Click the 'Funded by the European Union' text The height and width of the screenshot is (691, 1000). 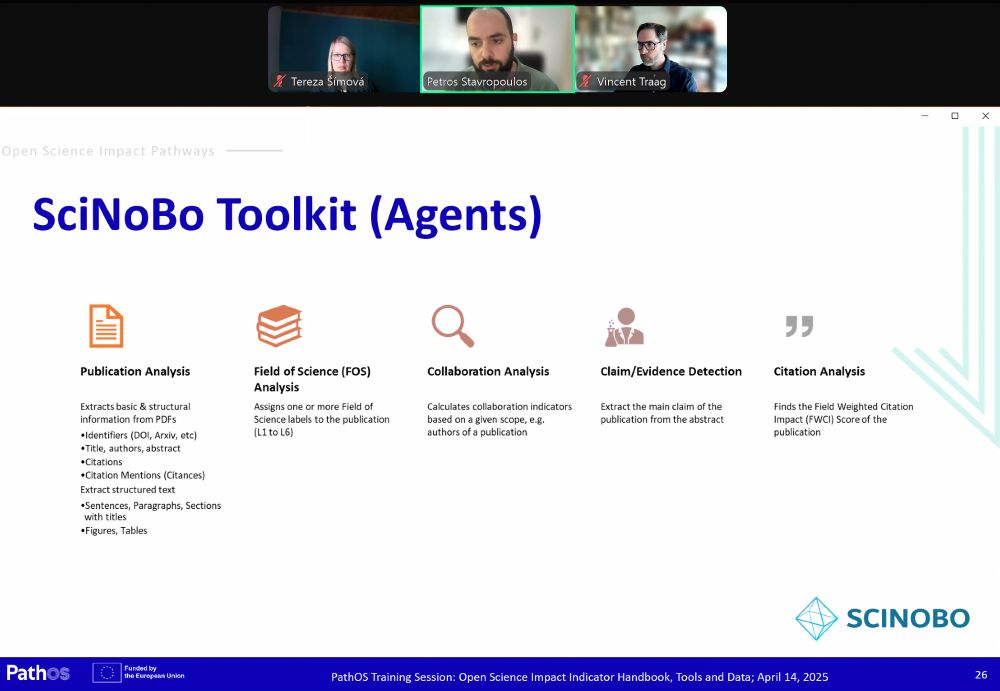pos(154,672)
